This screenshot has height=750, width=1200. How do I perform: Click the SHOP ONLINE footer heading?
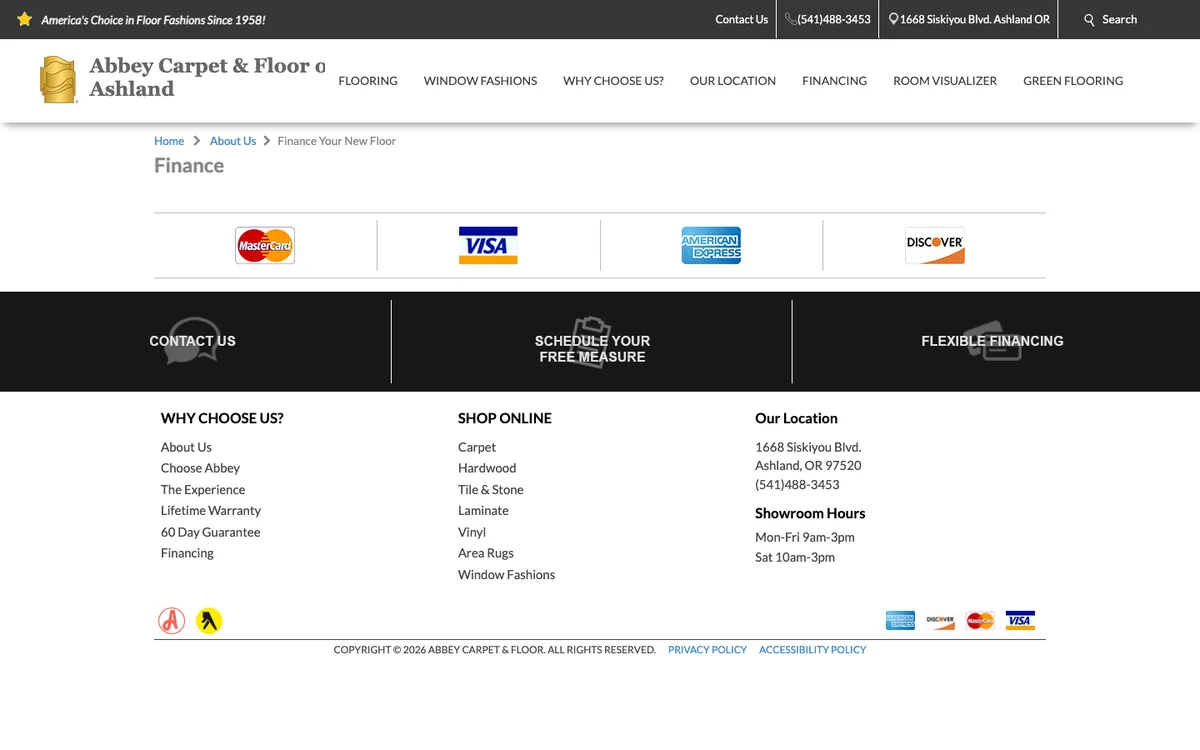click(x=505, y=418)
